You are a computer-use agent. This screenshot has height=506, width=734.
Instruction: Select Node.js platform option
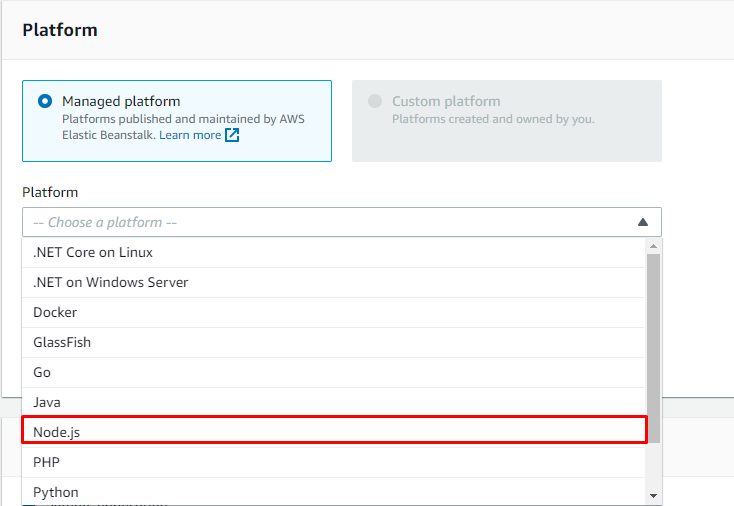tap(333, 430)
